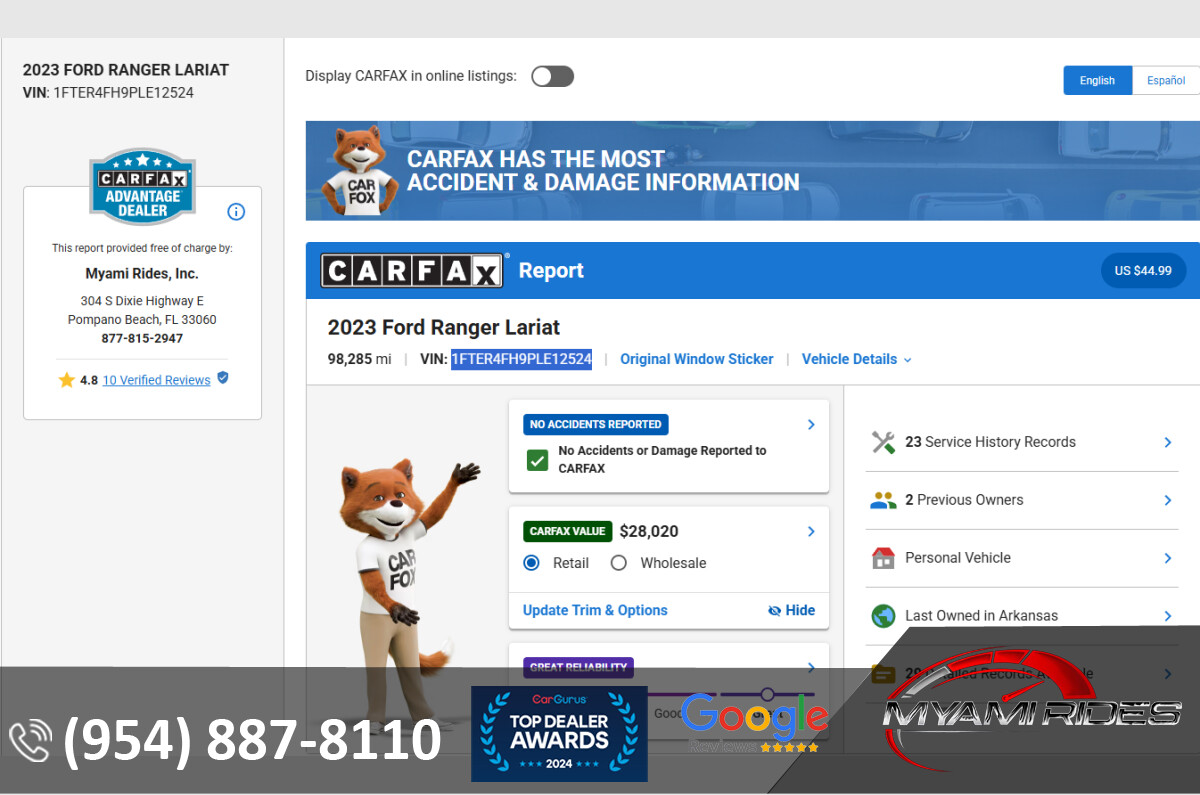1200x795 pixels.
Task: Click the verified shield icon beside reviews
Action: click(223, 378)
